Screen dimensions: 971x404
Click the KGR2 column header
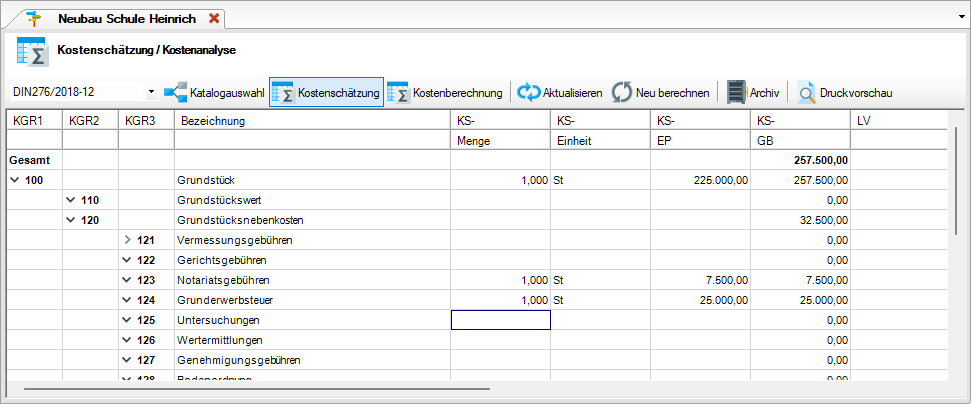[x=90, y=121]
